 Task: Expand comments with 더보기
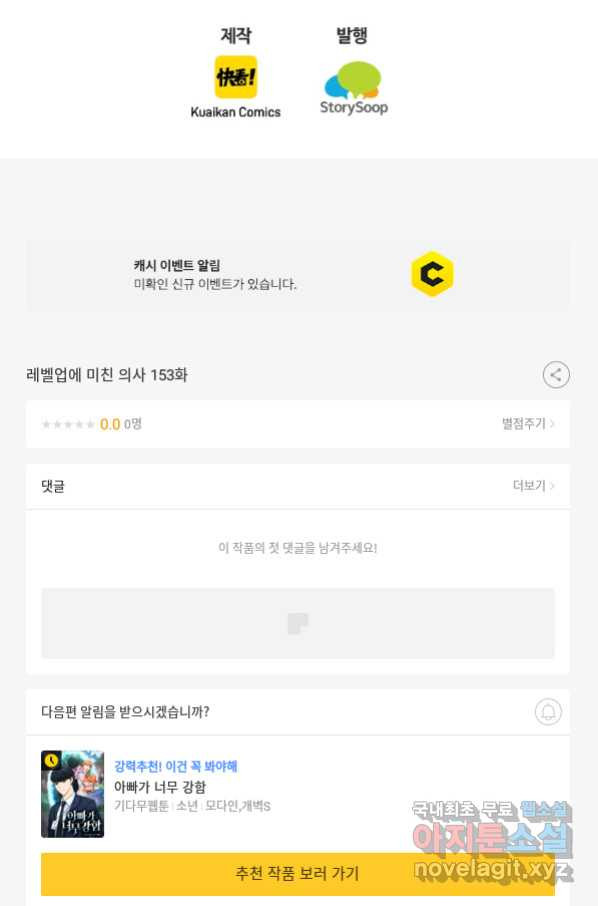pos(534,485)
